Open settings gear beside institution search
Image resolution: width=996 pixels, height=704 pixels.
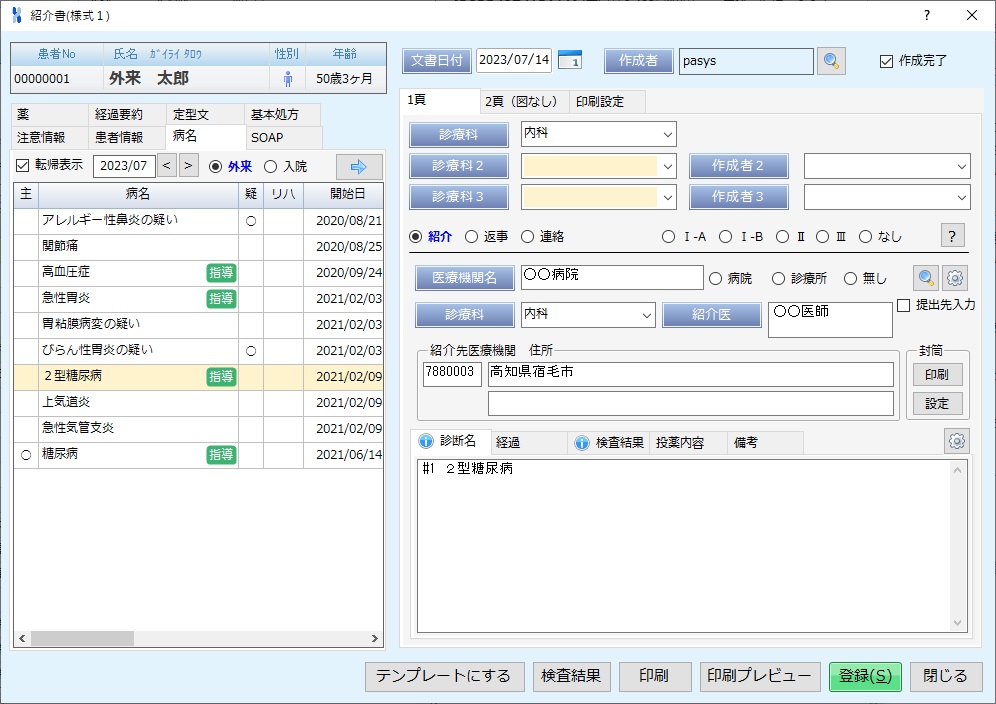click(x=956, y=278)
